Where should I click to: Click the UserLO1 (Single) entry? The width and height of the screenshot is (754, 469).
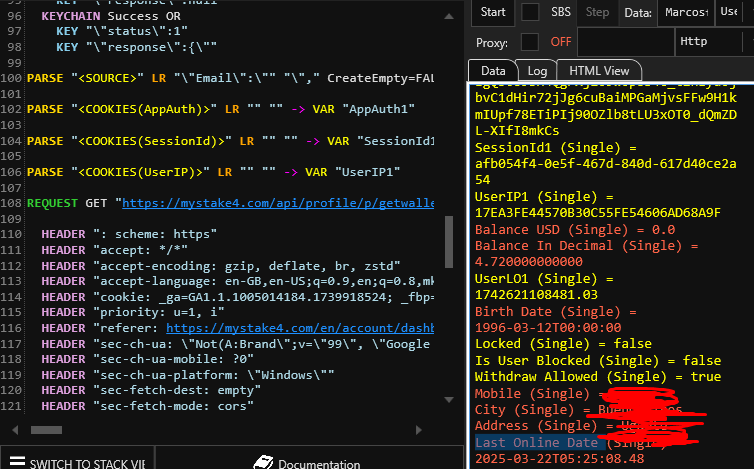(x=544, y=286)
